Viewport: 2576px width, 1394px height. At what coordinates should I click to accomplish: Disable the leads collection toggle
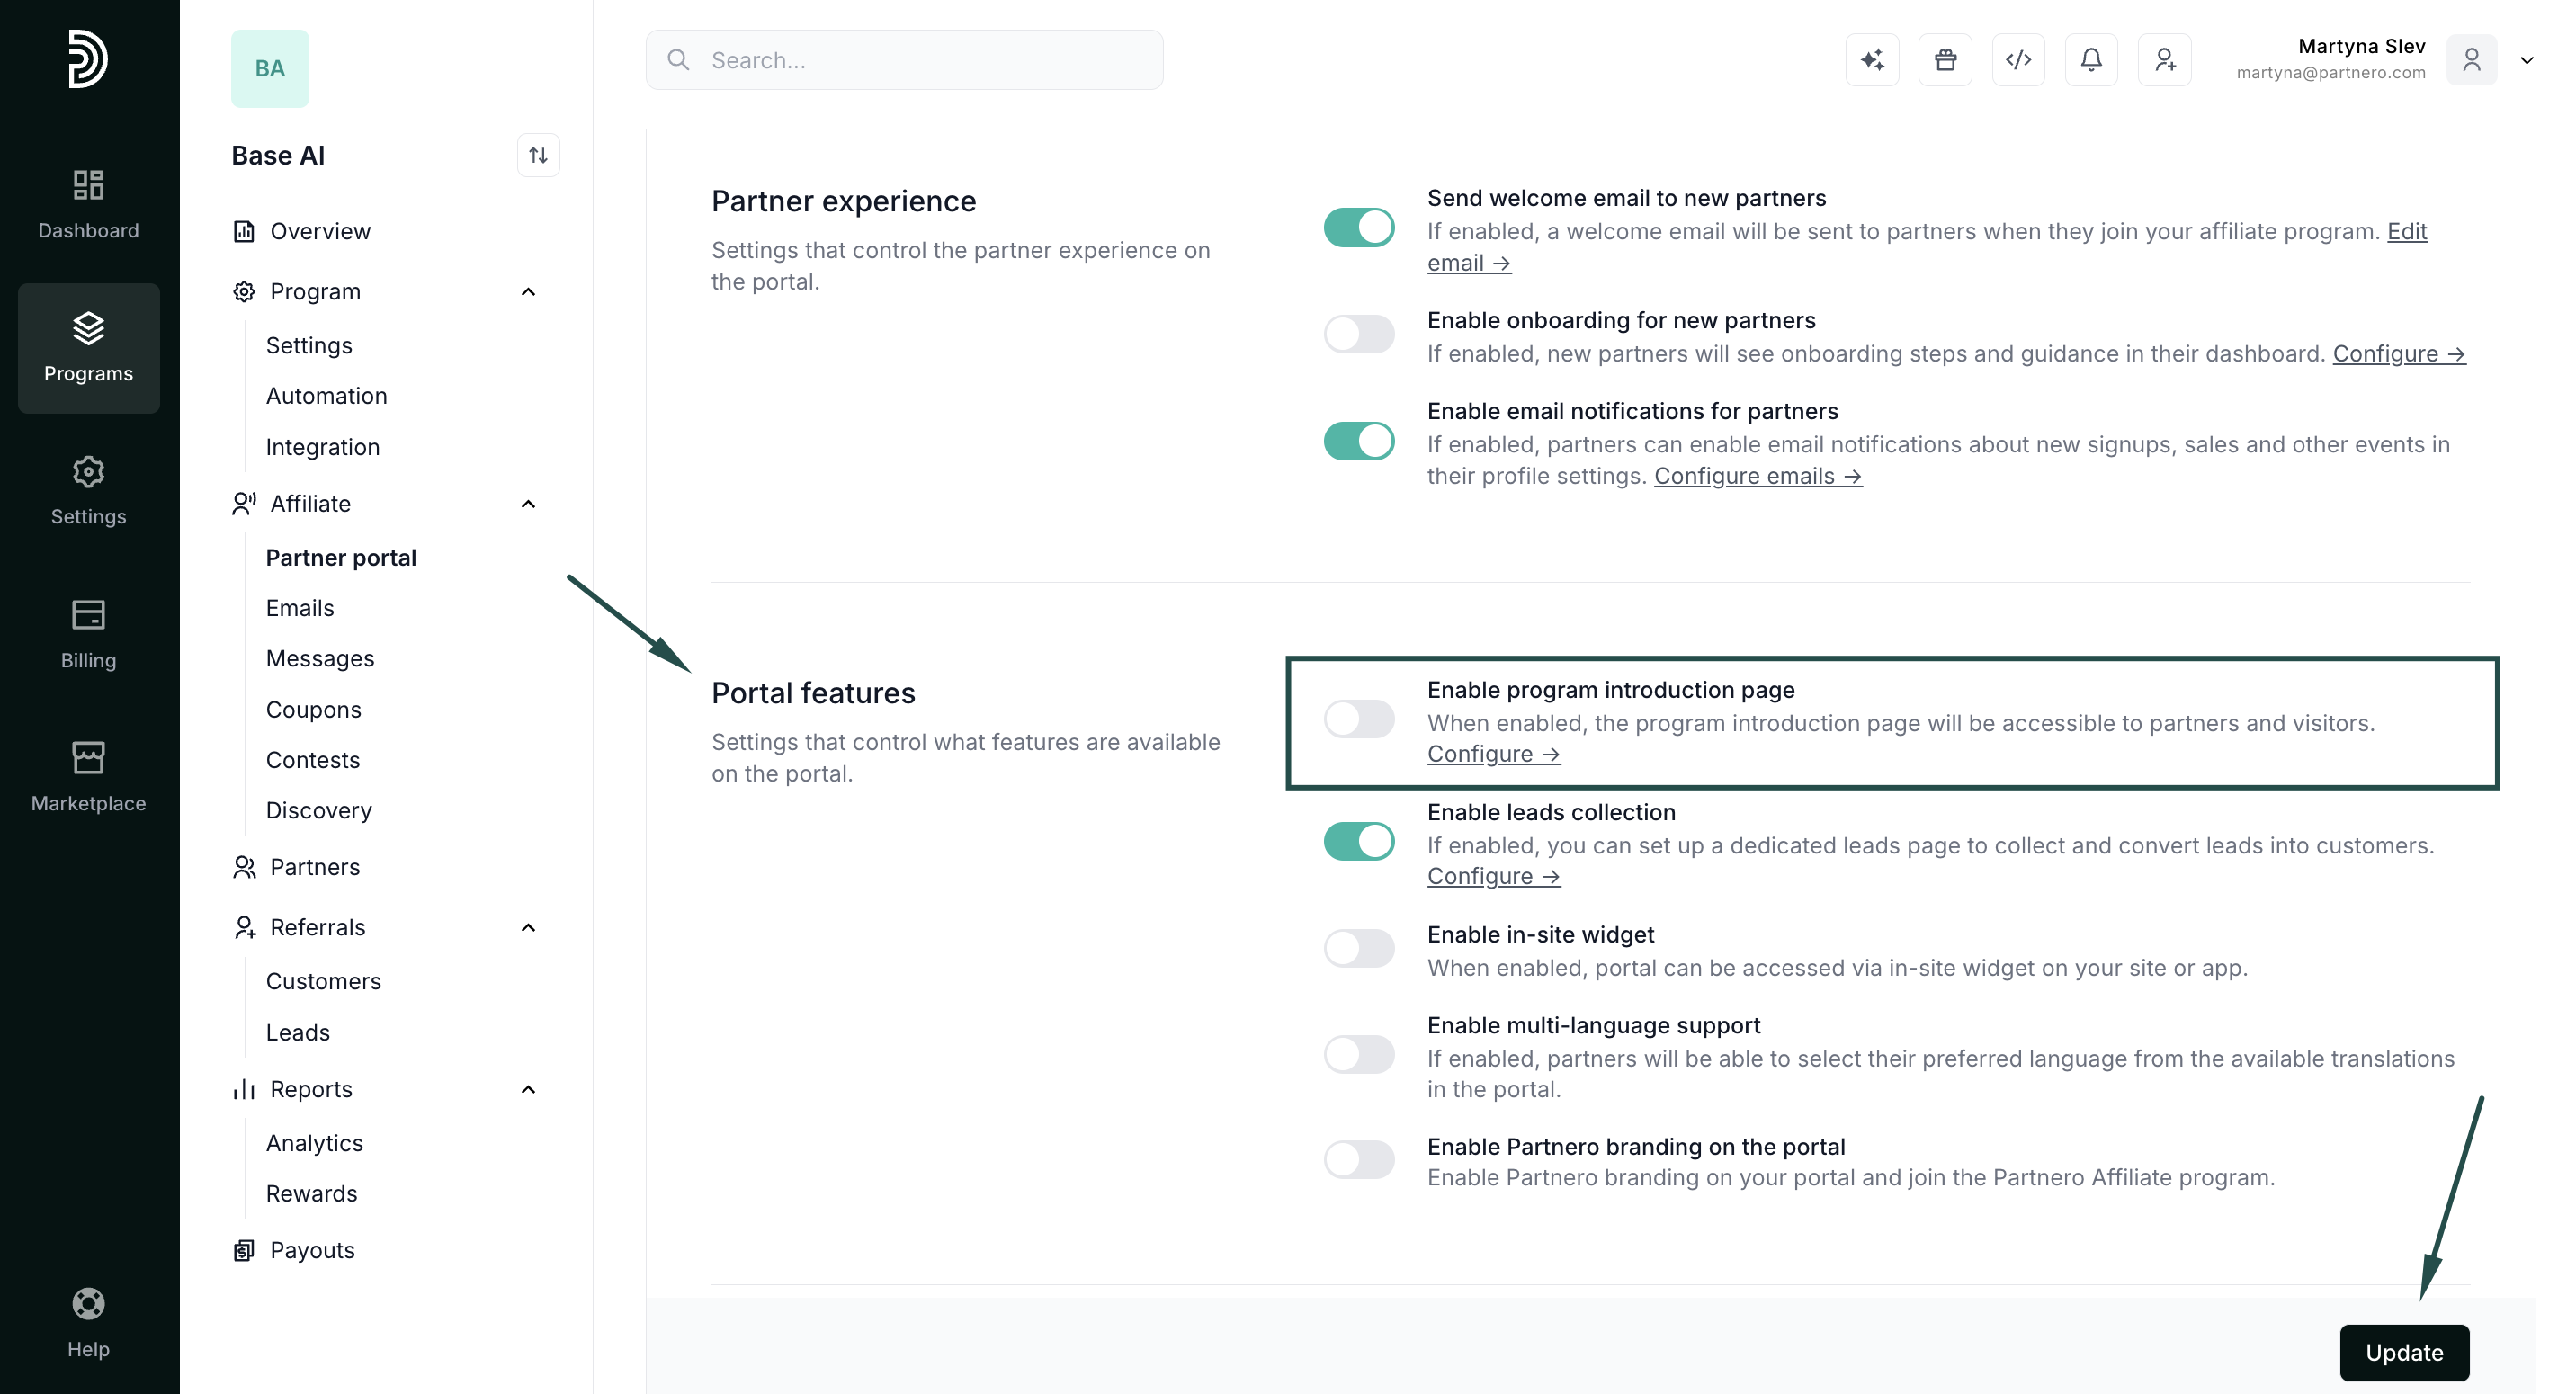click(x=1359, y=841)
